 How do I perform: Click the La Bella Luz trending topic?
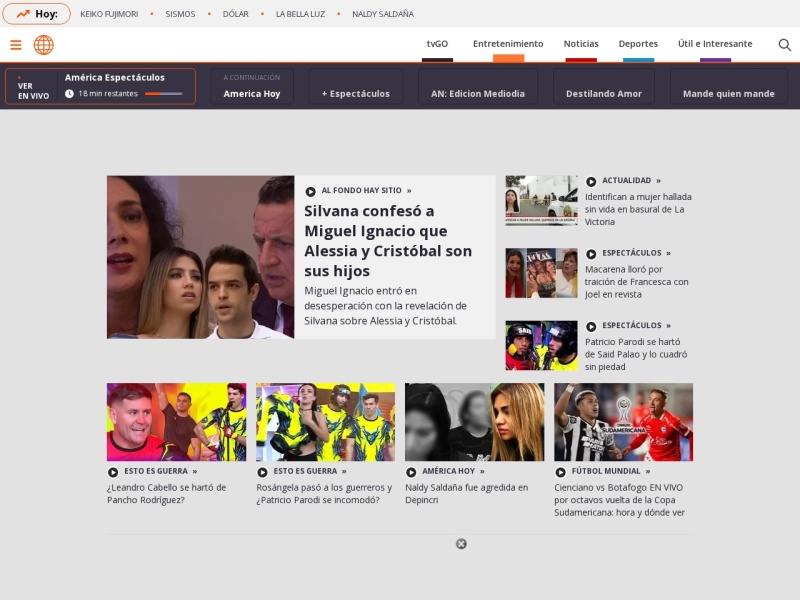[301, 14]
